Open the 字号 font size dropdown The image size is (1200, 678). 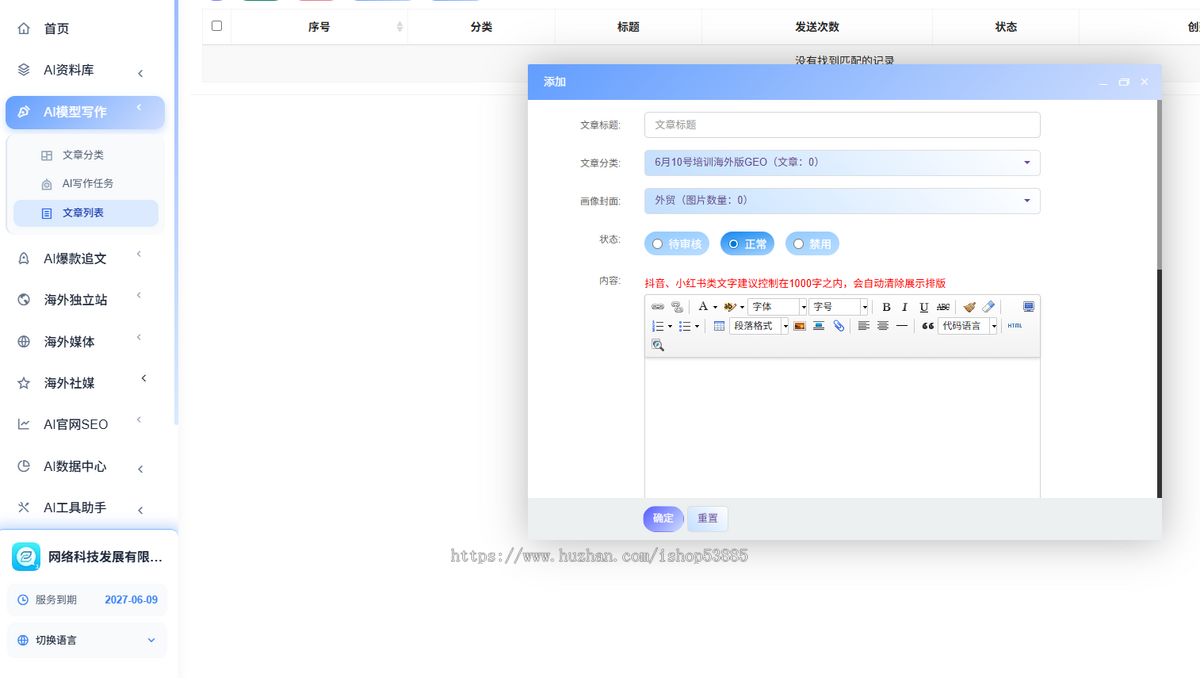839,307
